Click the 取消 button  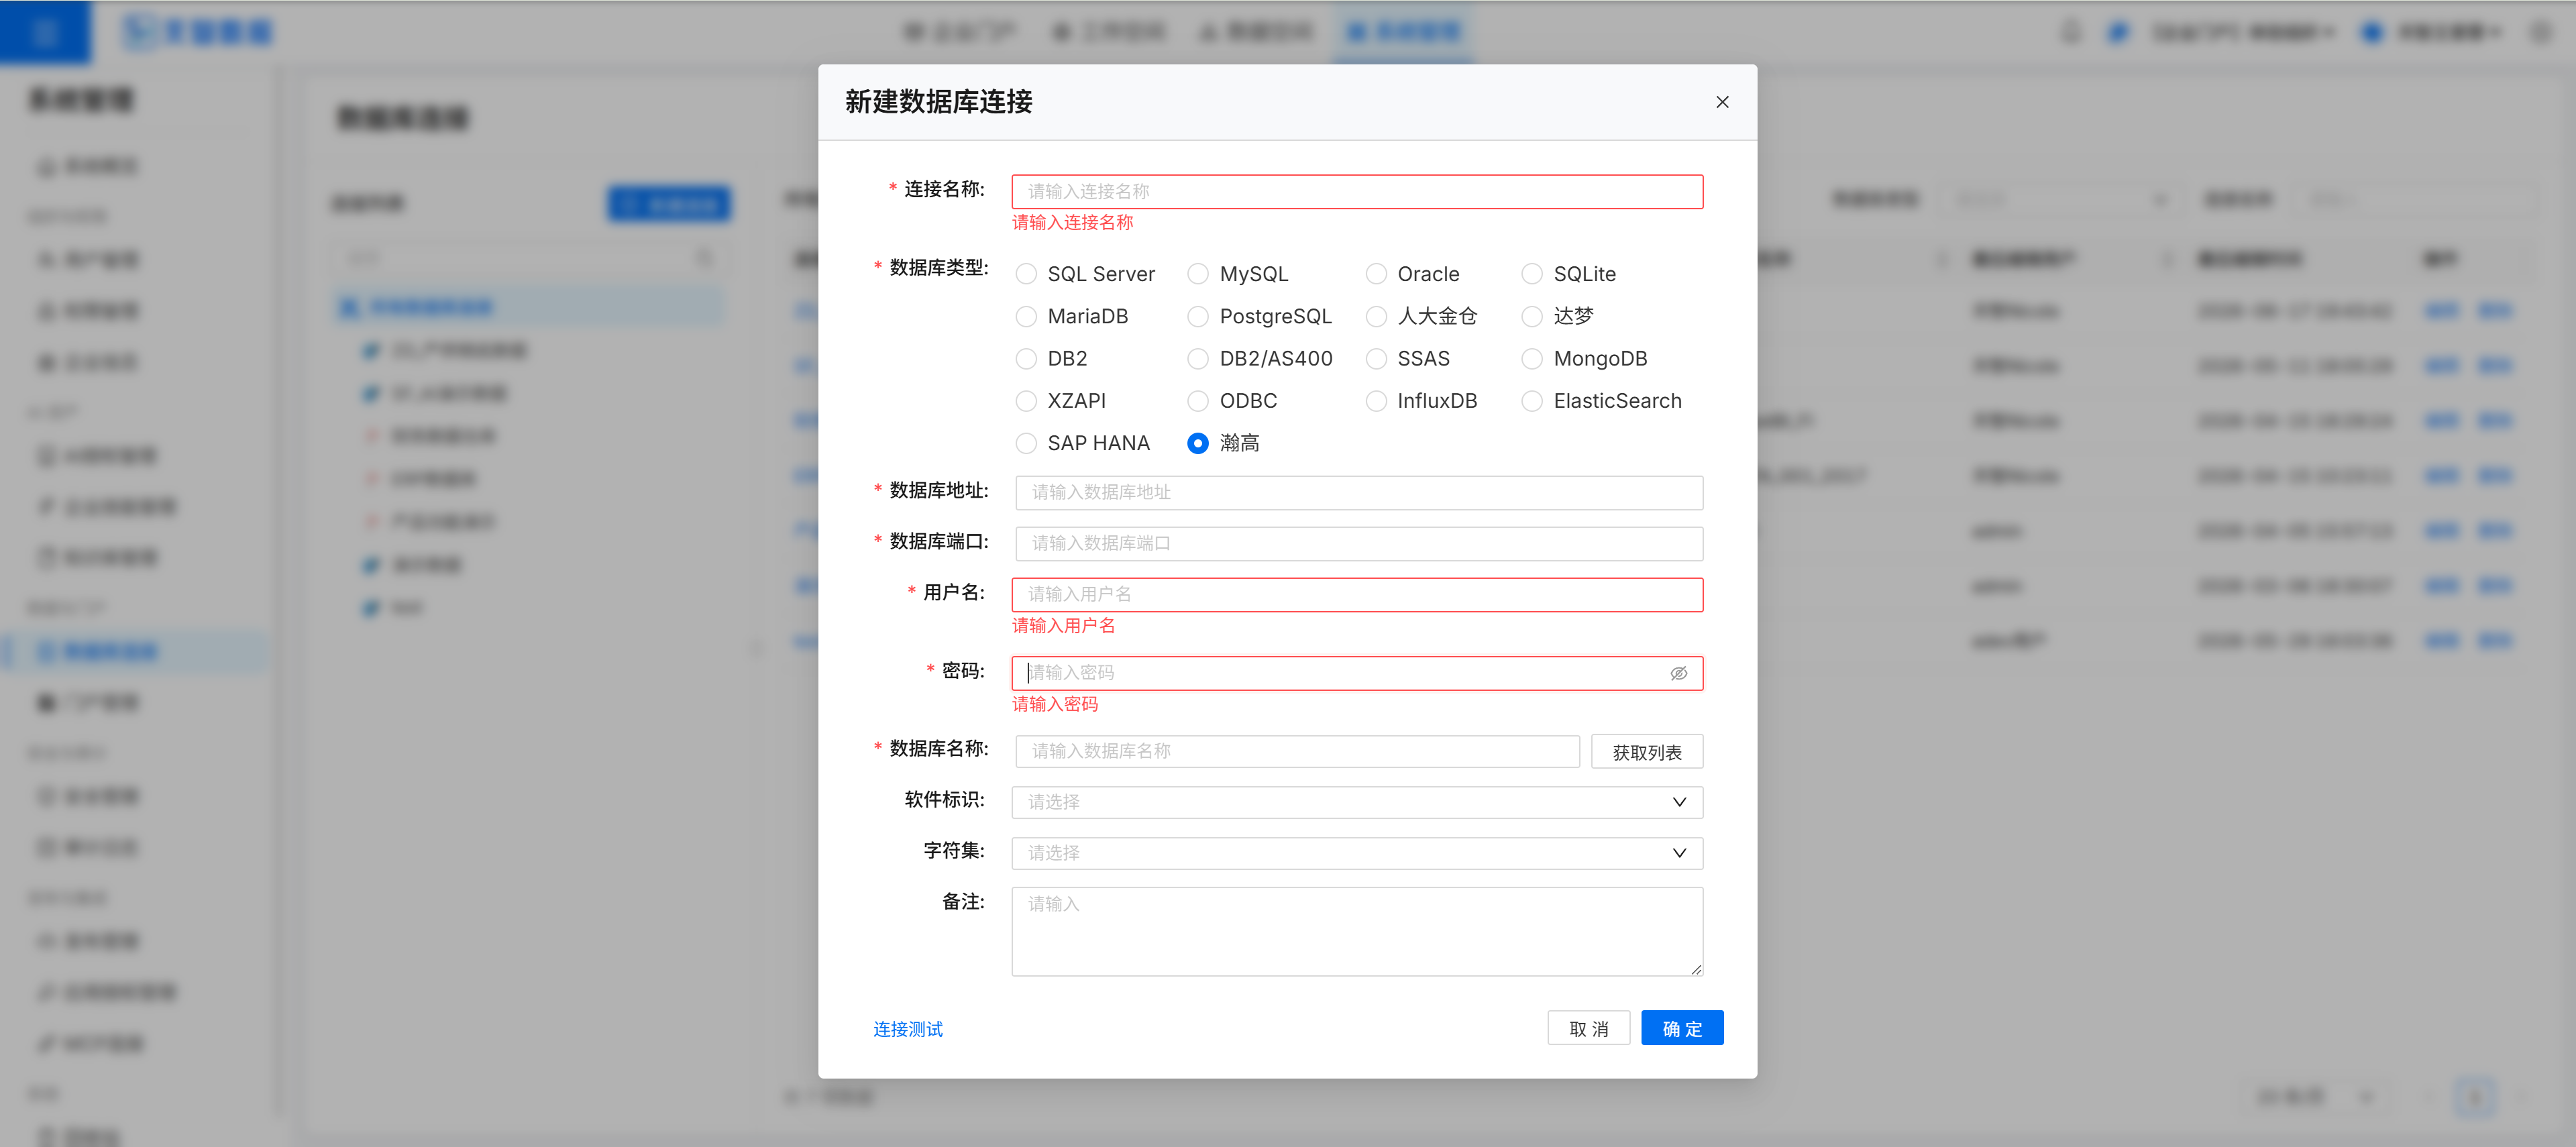point(1588,1028)
